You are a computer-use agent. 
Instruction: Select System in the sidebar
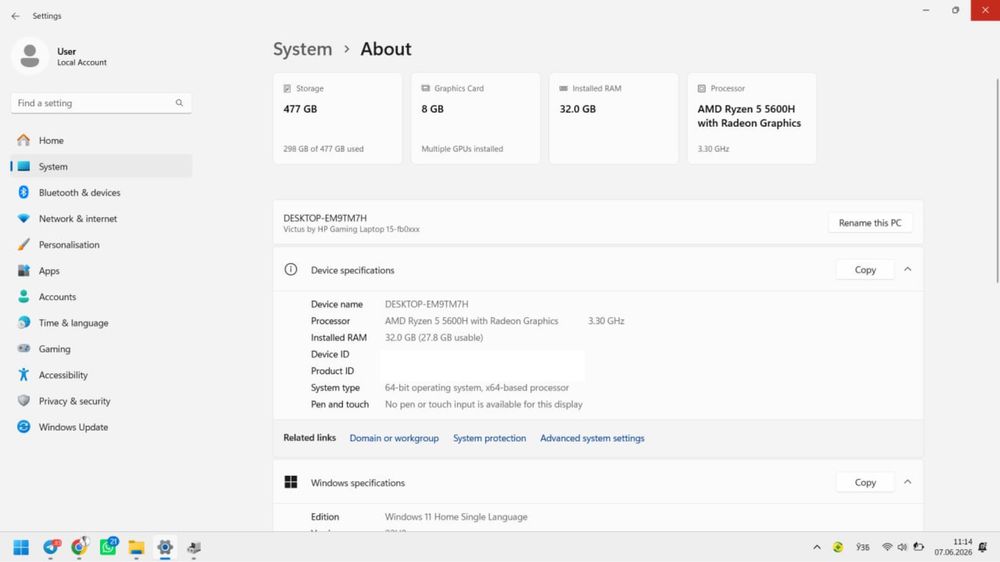(x=101, y=166)
